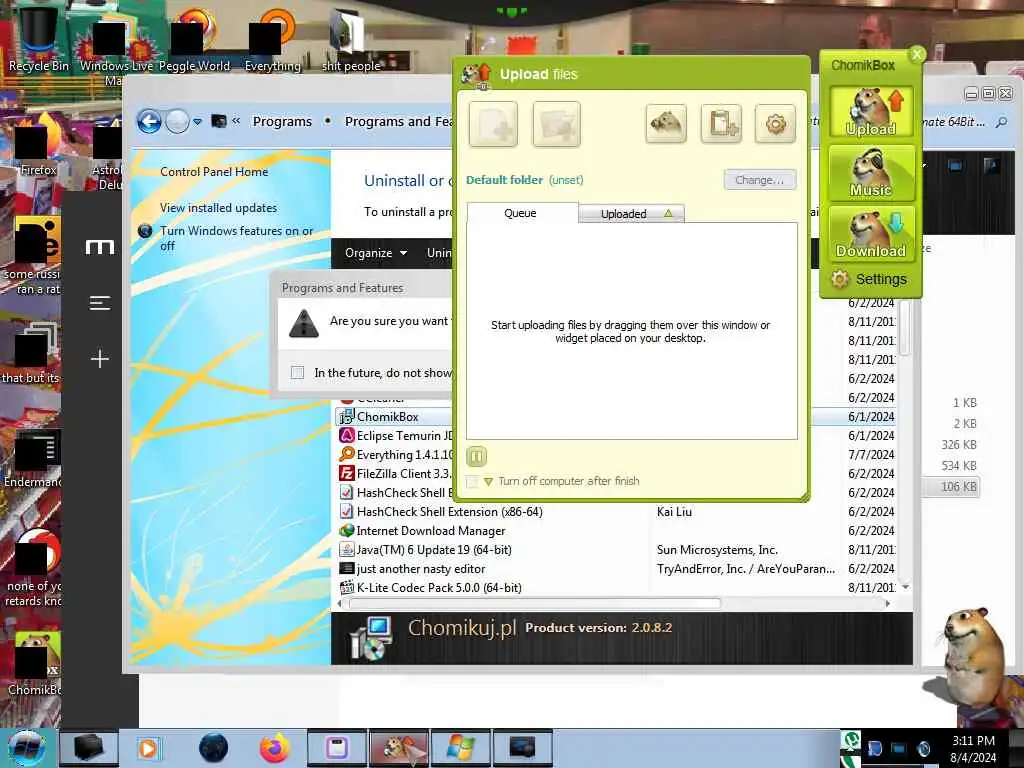Click the plus icon in dark sidebar
1024x768 pixels.
[100, 359]
